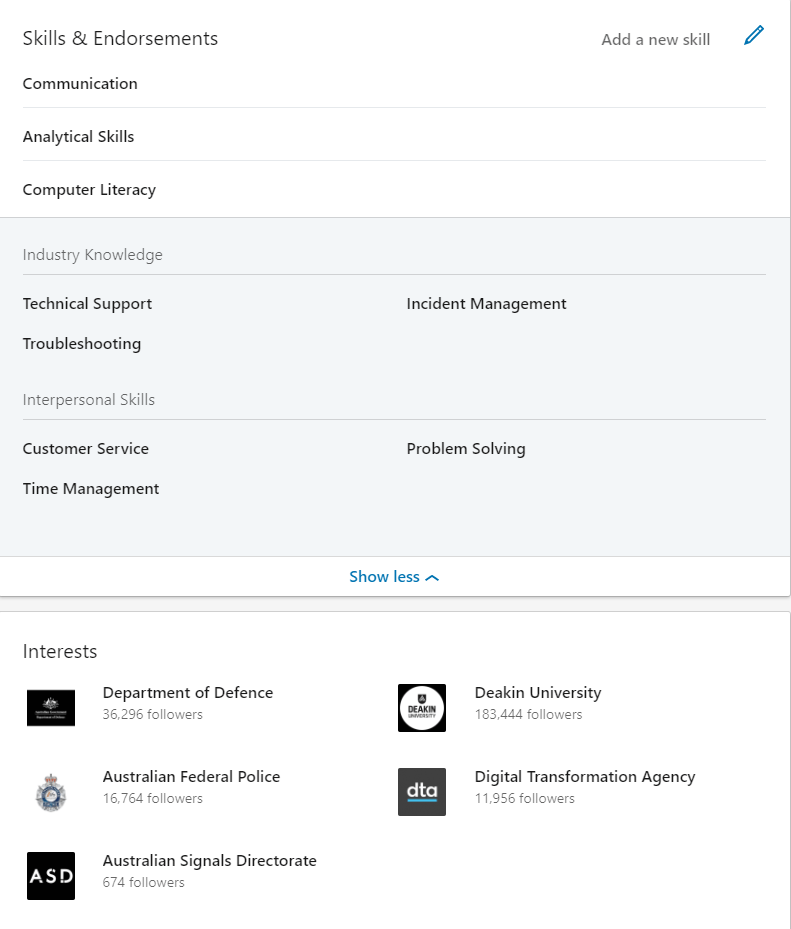Open the Customer Service skill
This screenshot has height=929, width=791.
[x=86, y=449]
